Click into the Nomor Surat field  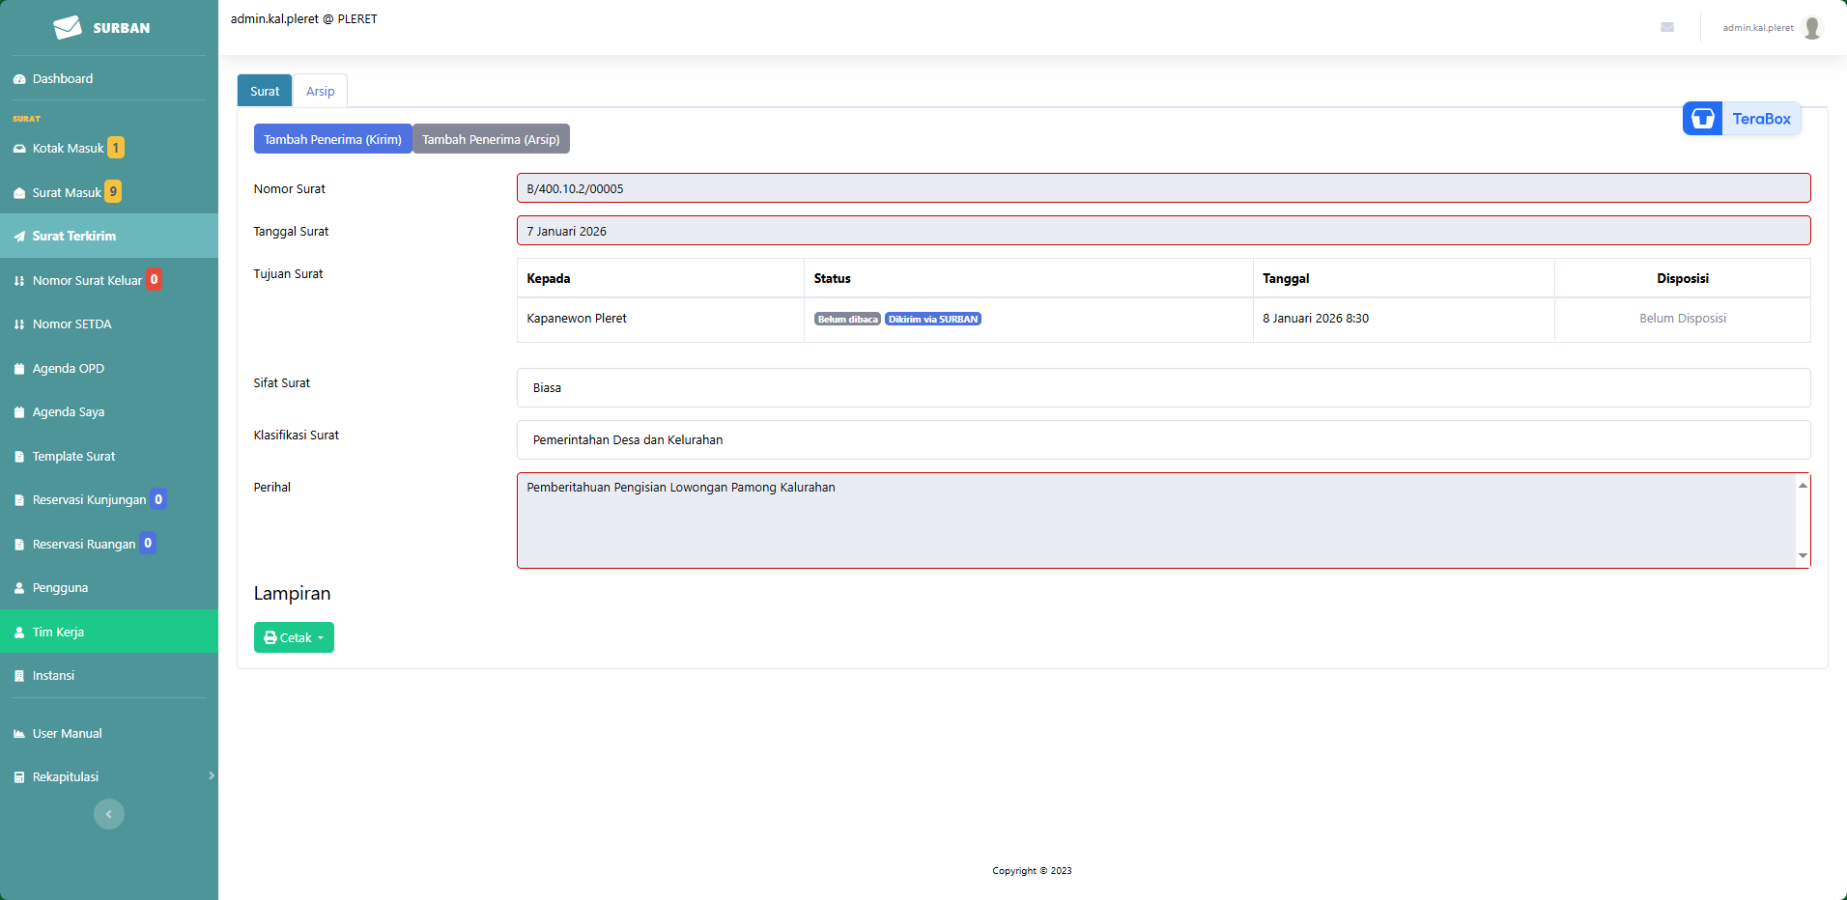point(1162,188)
